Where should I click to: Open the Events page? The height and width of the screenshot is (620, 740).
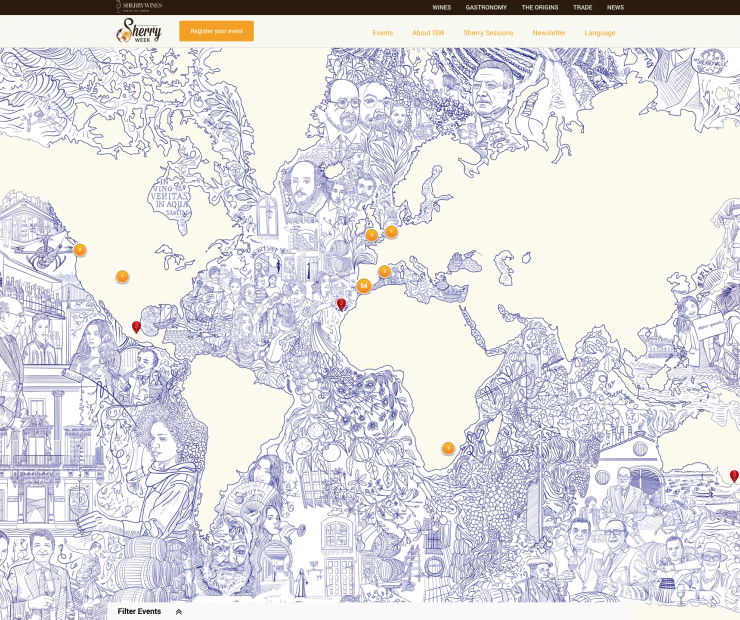click(382, 33)
